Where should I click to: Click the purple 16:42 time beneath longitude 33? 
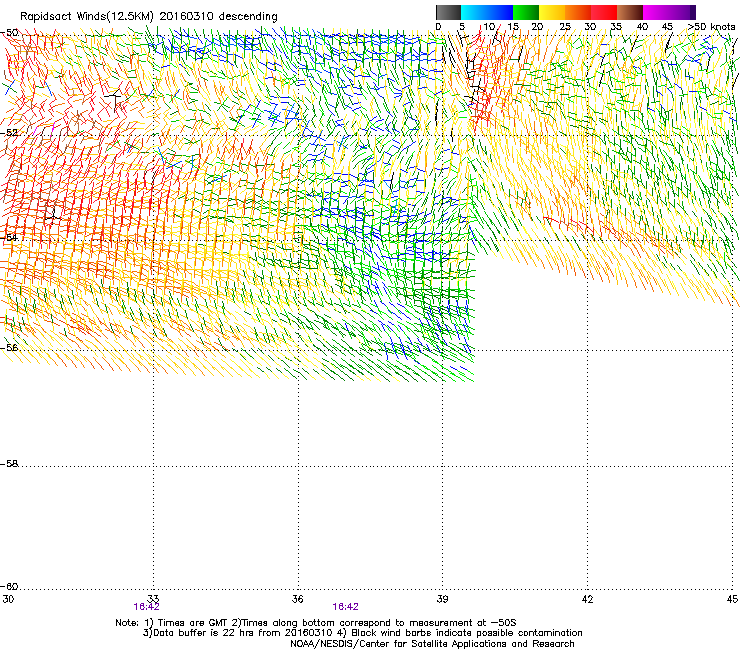(146, 607)
